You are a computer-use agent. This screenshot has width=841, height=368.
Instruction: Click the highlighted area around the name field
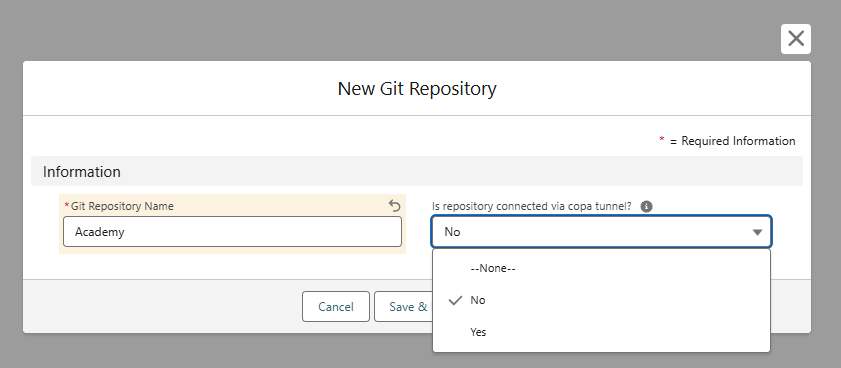232,224
